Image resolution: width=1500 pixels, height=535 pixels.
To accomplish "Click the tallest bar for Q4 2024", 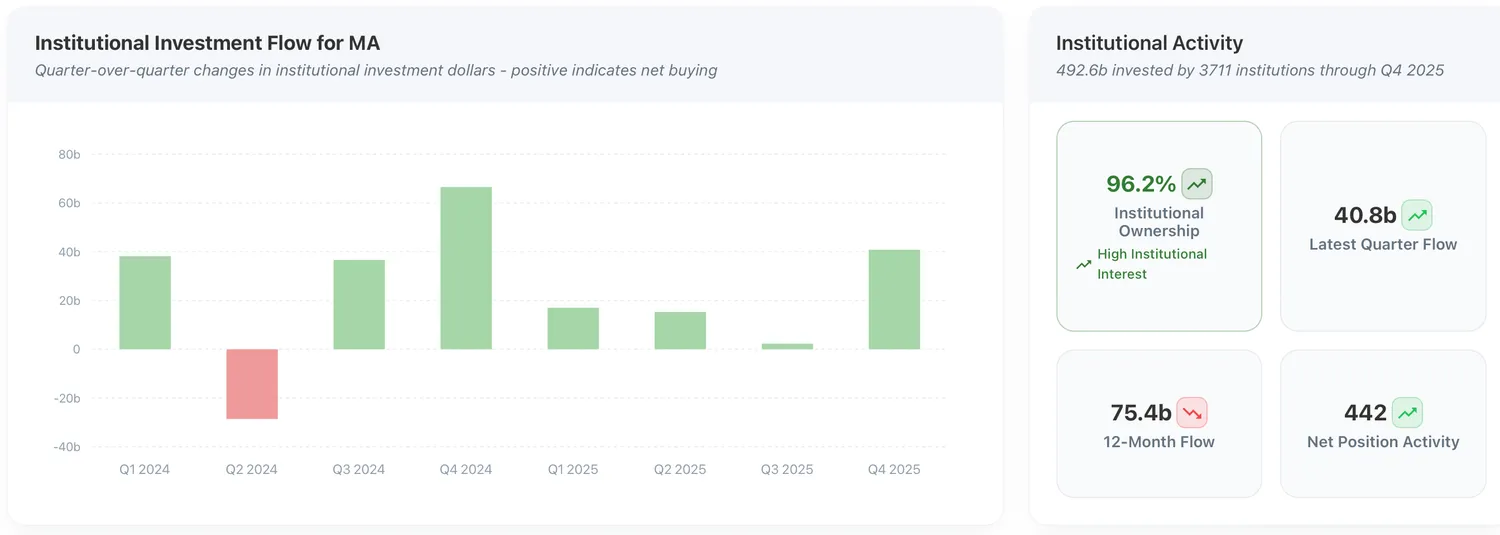I will [466, 268].
